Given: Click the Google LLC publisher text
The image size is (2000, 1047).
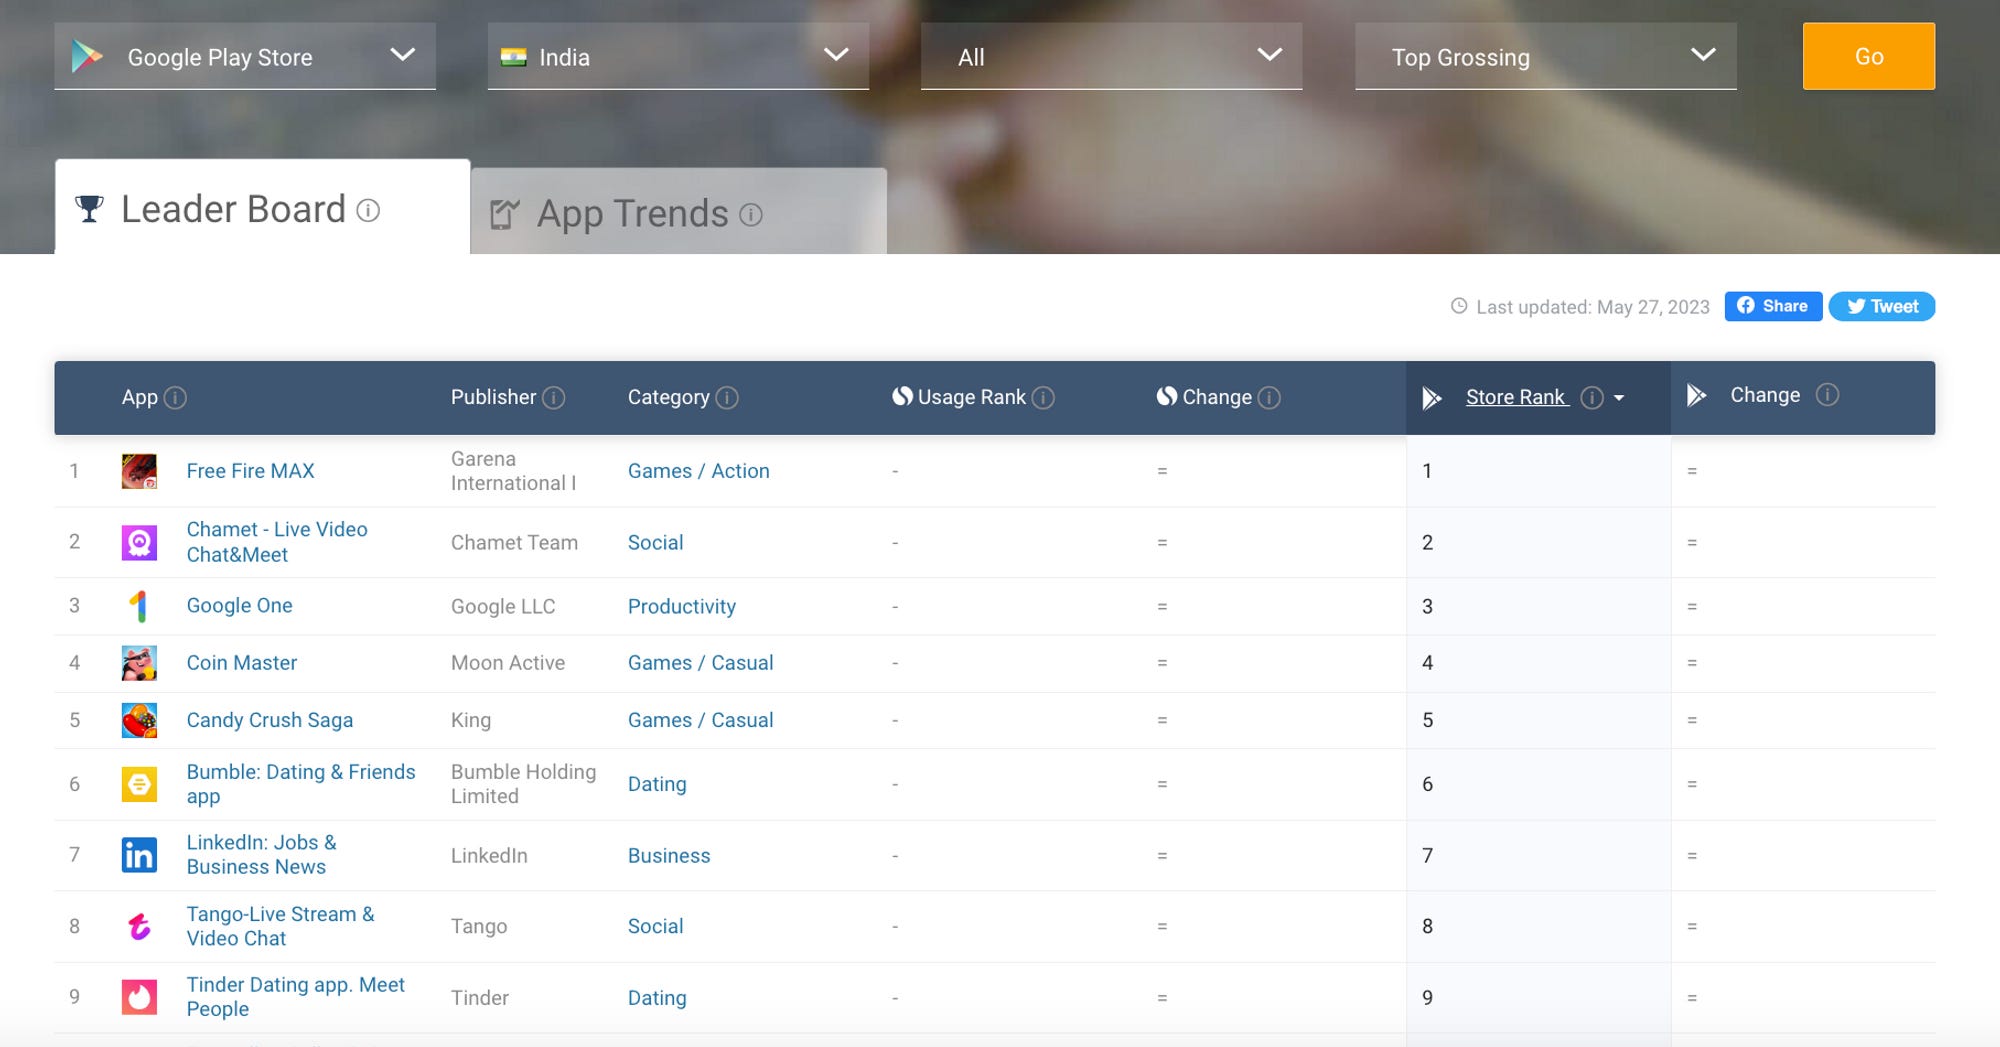Looking at the screenshot, I should [x=503, y=607].
